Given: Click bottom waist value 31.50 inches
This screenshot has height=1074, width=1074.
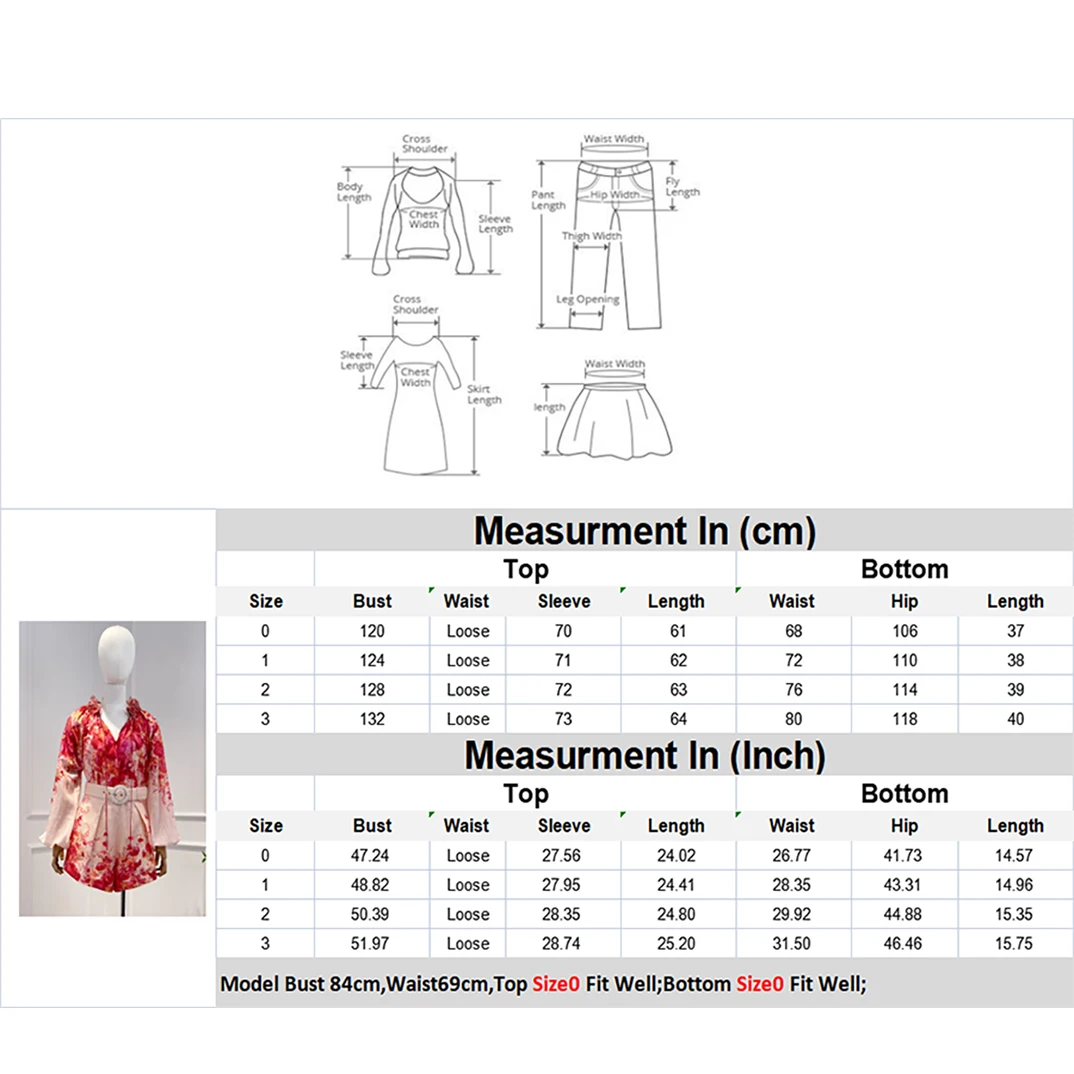Looking at the screenshot, I should 791,944.
